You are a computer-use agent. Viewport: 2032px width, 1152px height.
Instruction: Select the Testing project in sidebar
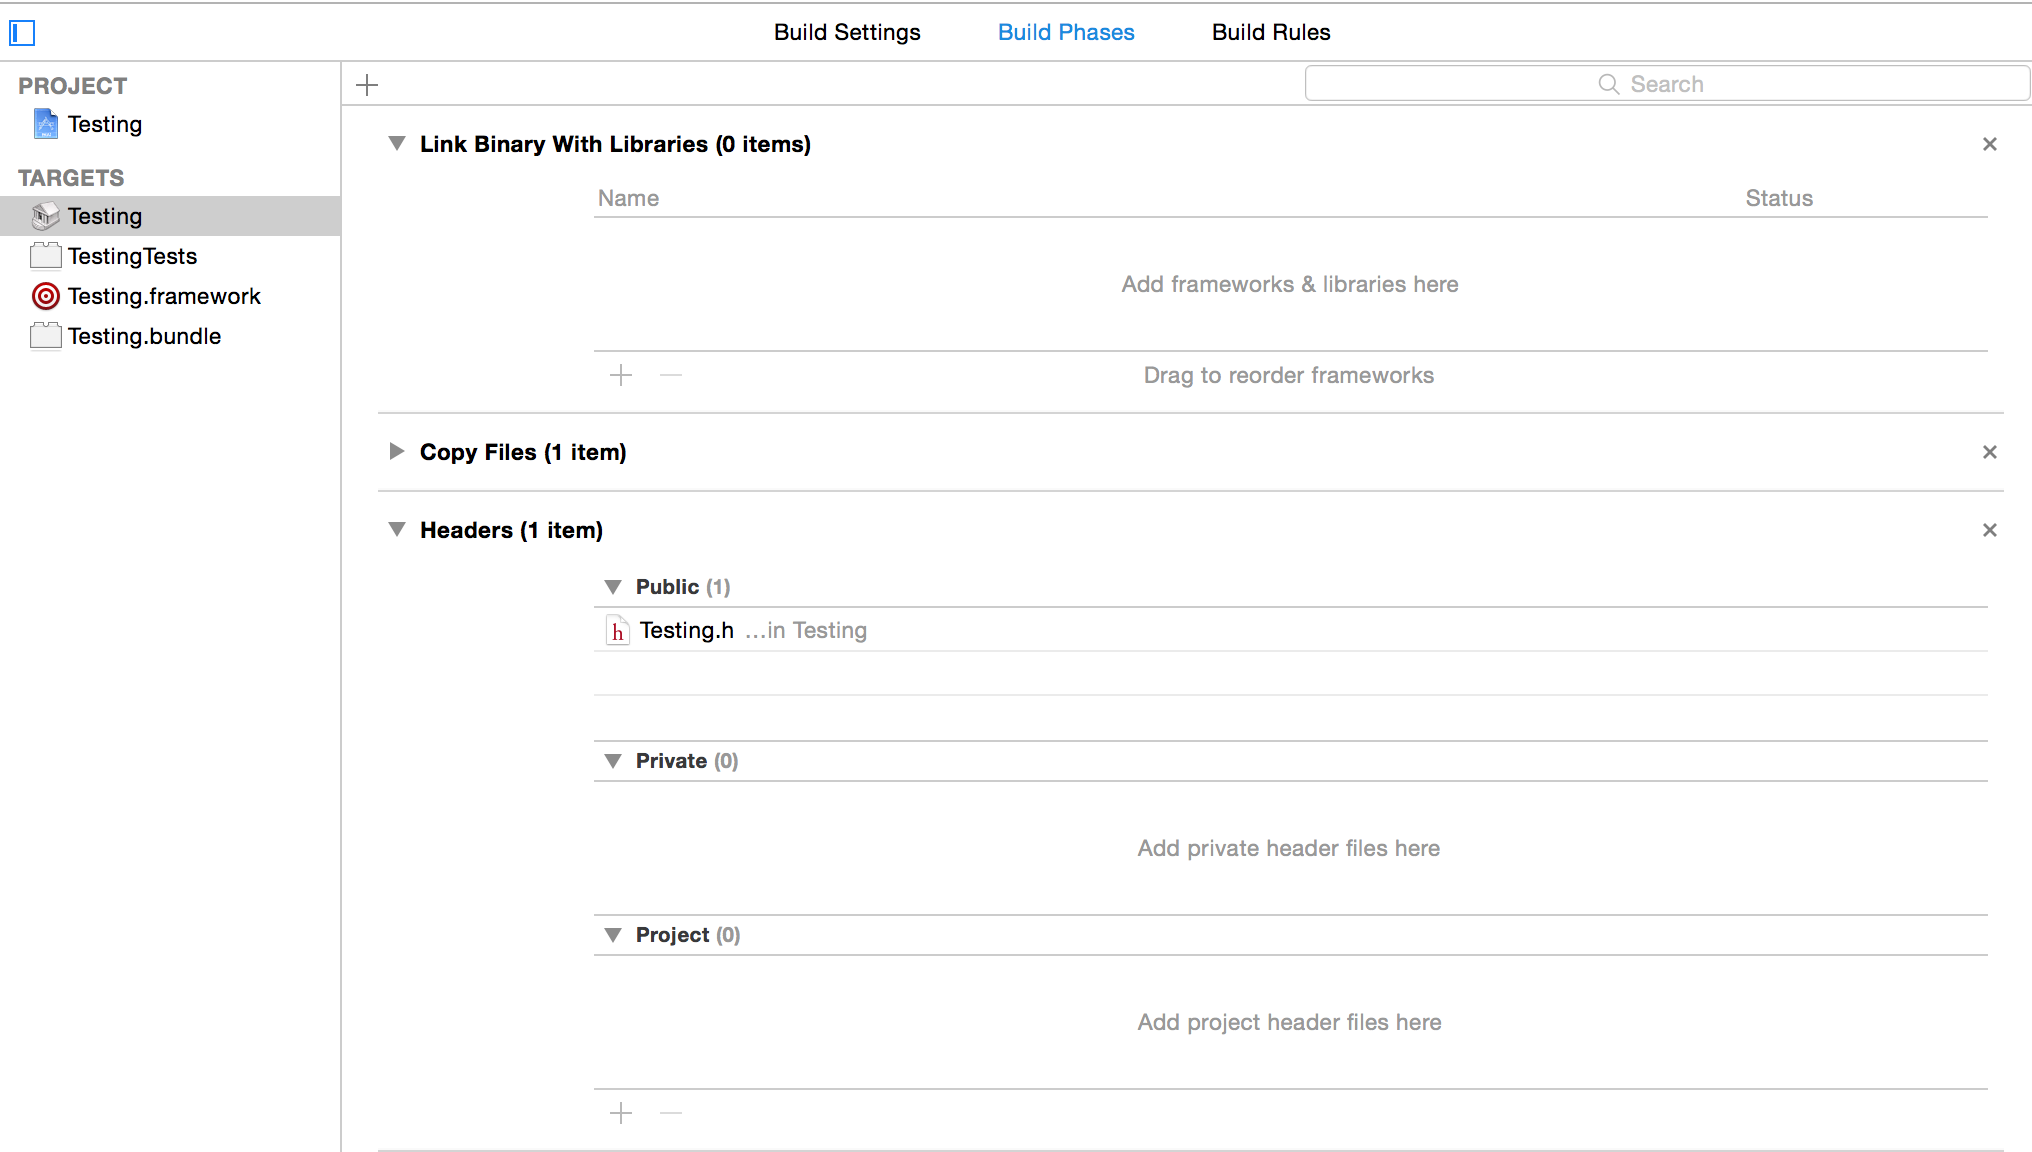coord(170,124)
